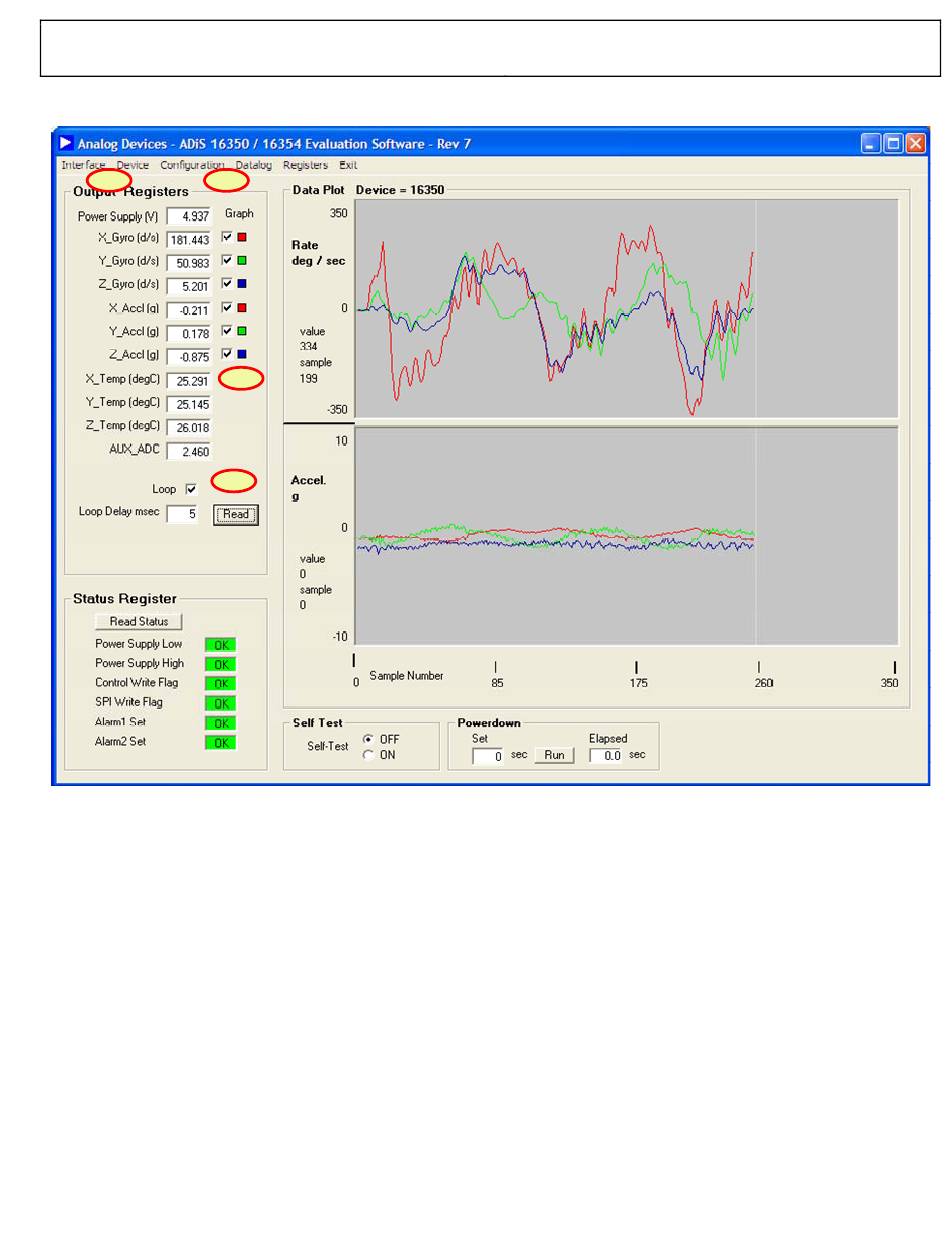Viewport: 950px width, 1254px height.
Task: Click the Y_Accl value 0.178 field
Action: click(x=189, y=333)
